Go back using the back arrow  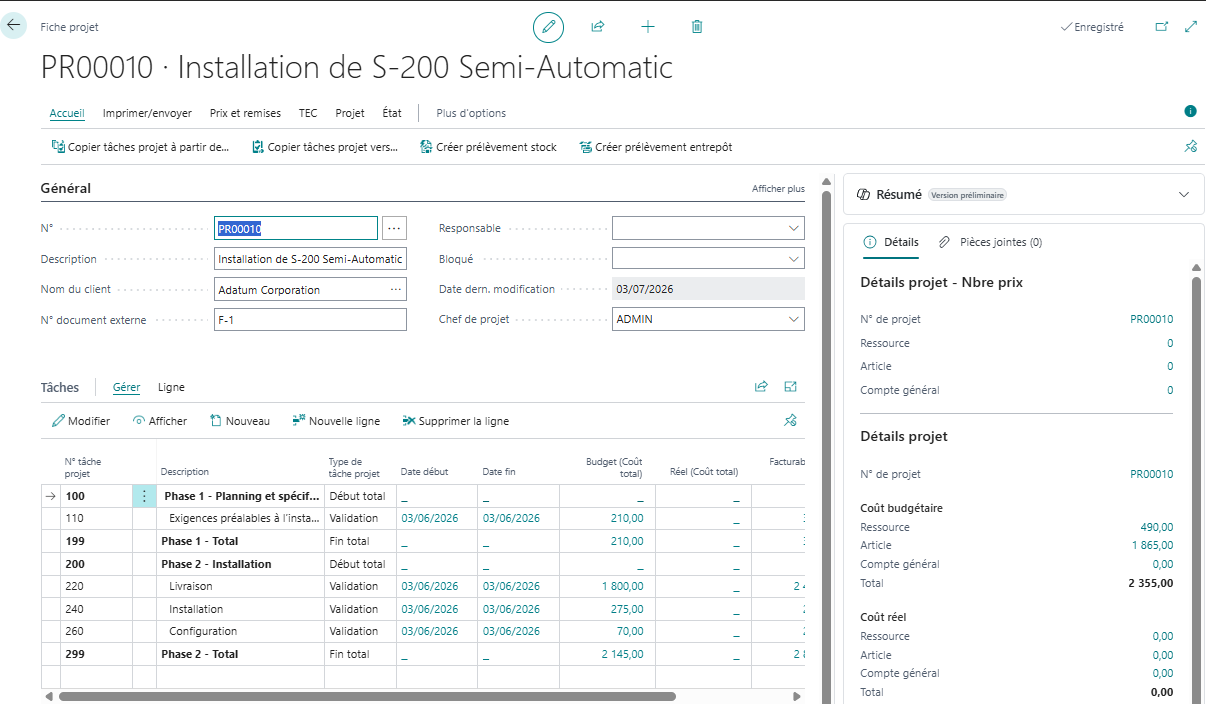pos(14,25)
